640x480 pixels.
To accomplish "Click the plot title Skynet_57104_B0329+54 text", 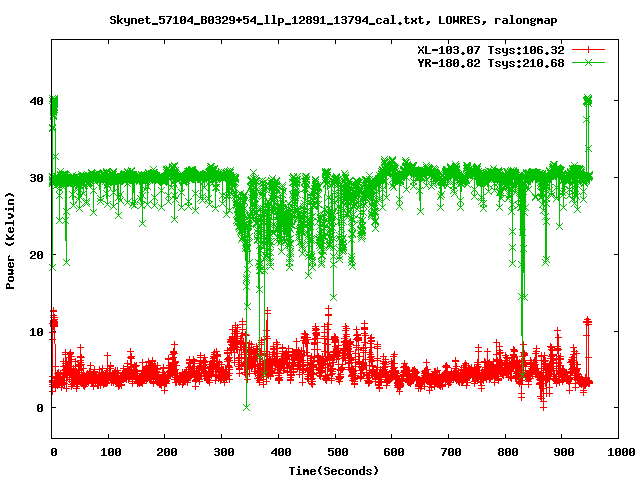I will (333, 20).
